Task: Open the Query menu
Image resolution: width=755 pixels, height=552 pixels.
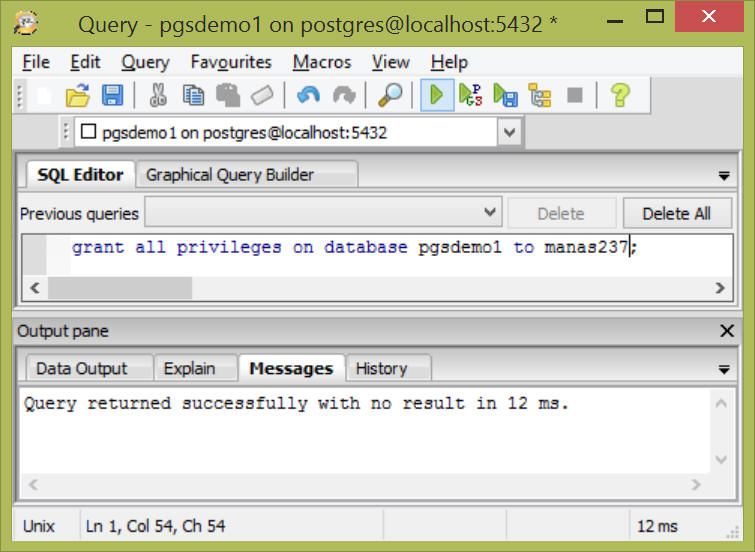Action: point(145,62)
